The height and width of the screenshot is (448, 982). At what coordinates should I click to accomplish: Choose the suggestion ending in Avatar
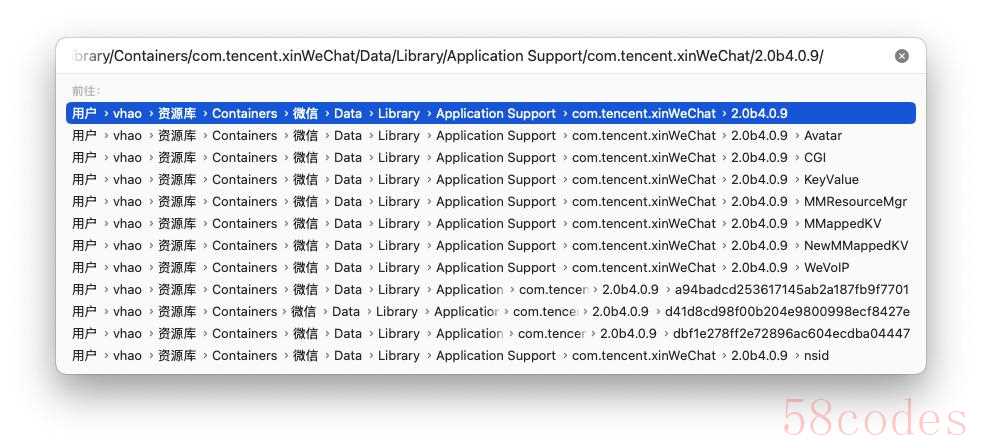click(491, 135)
